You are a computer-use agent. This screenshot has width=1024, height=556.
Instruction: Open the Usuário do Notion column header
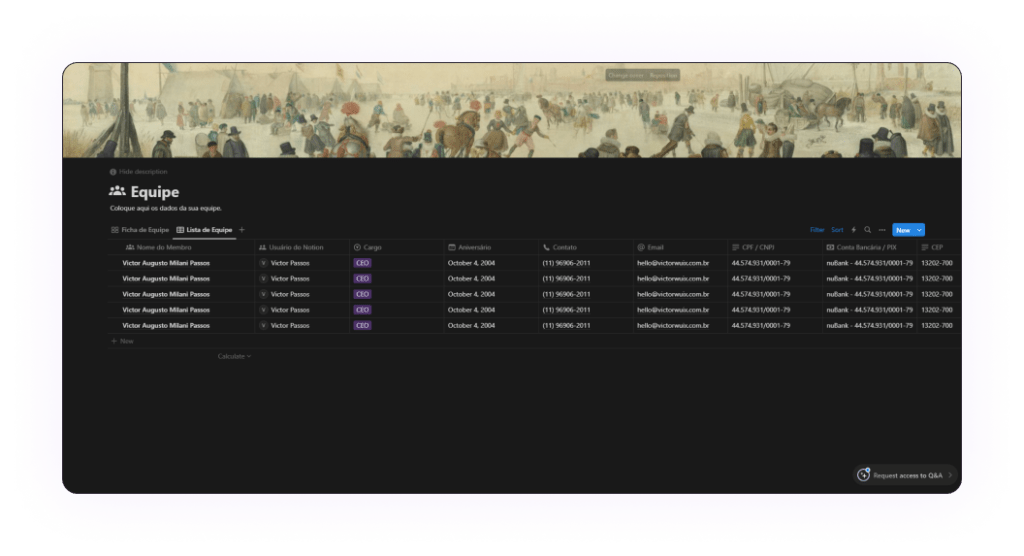pyautogui.click(x=302, y=248)
